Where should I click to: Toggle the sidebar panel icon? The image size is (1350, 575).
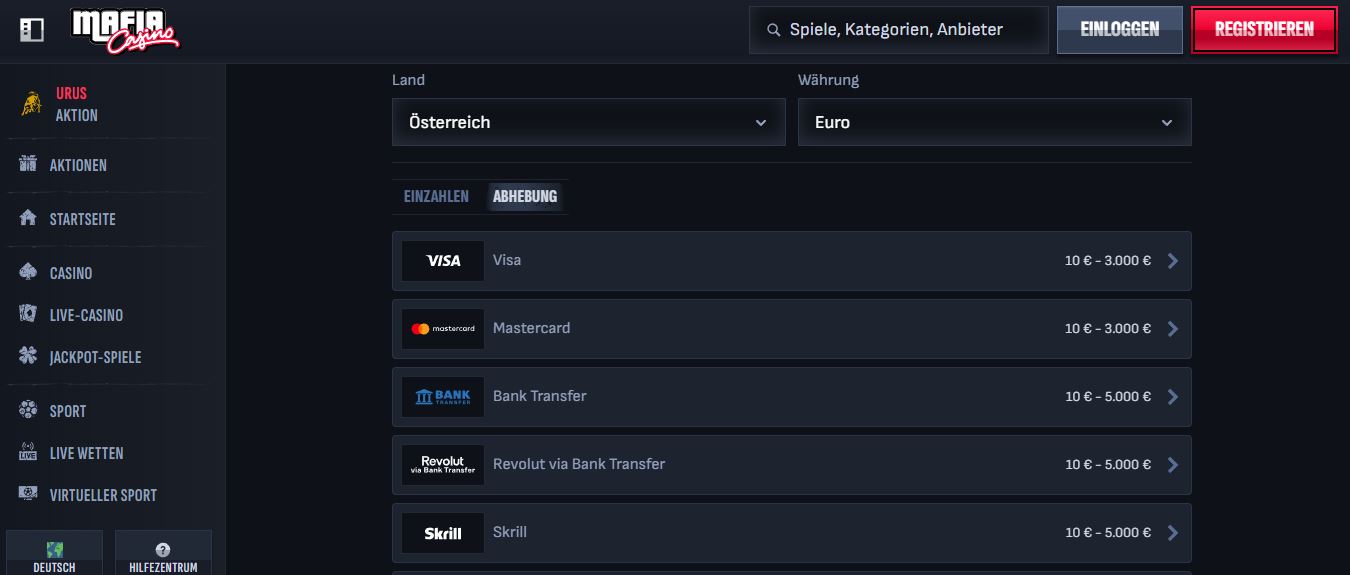[32, 30]
